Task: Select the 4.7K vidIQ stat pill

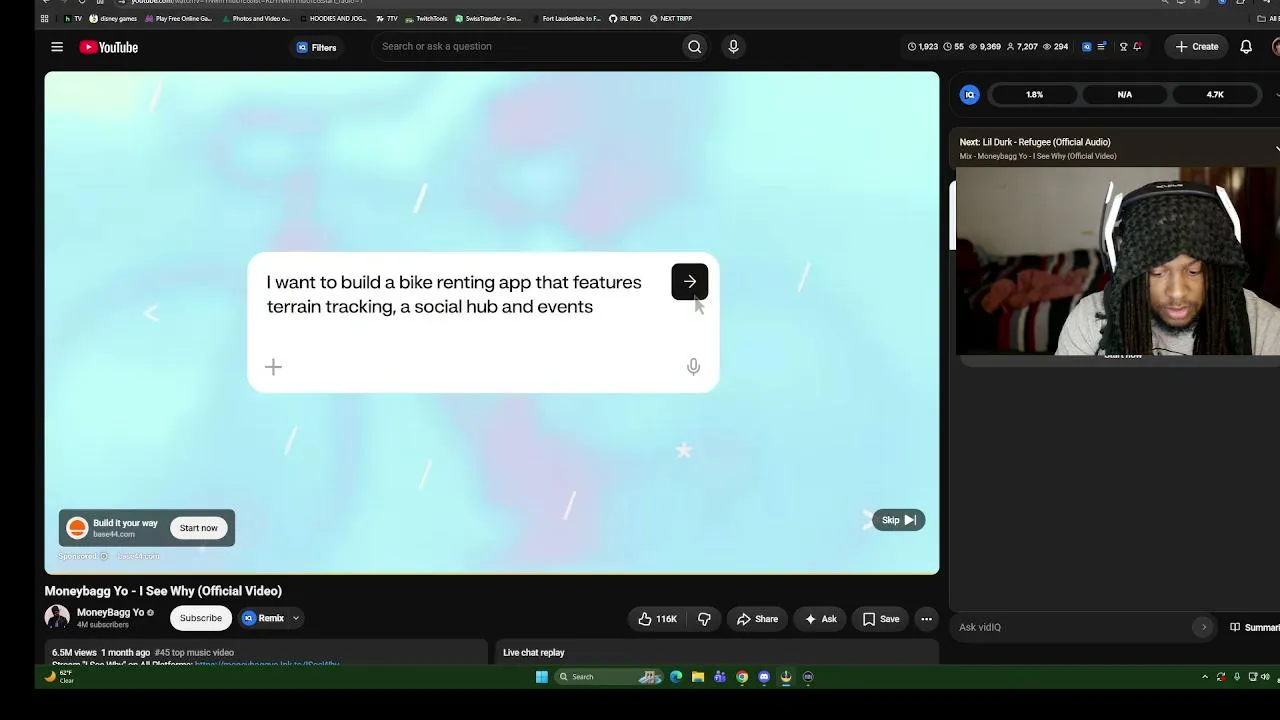Action: pyautogui.click(x=1215, y=95)
